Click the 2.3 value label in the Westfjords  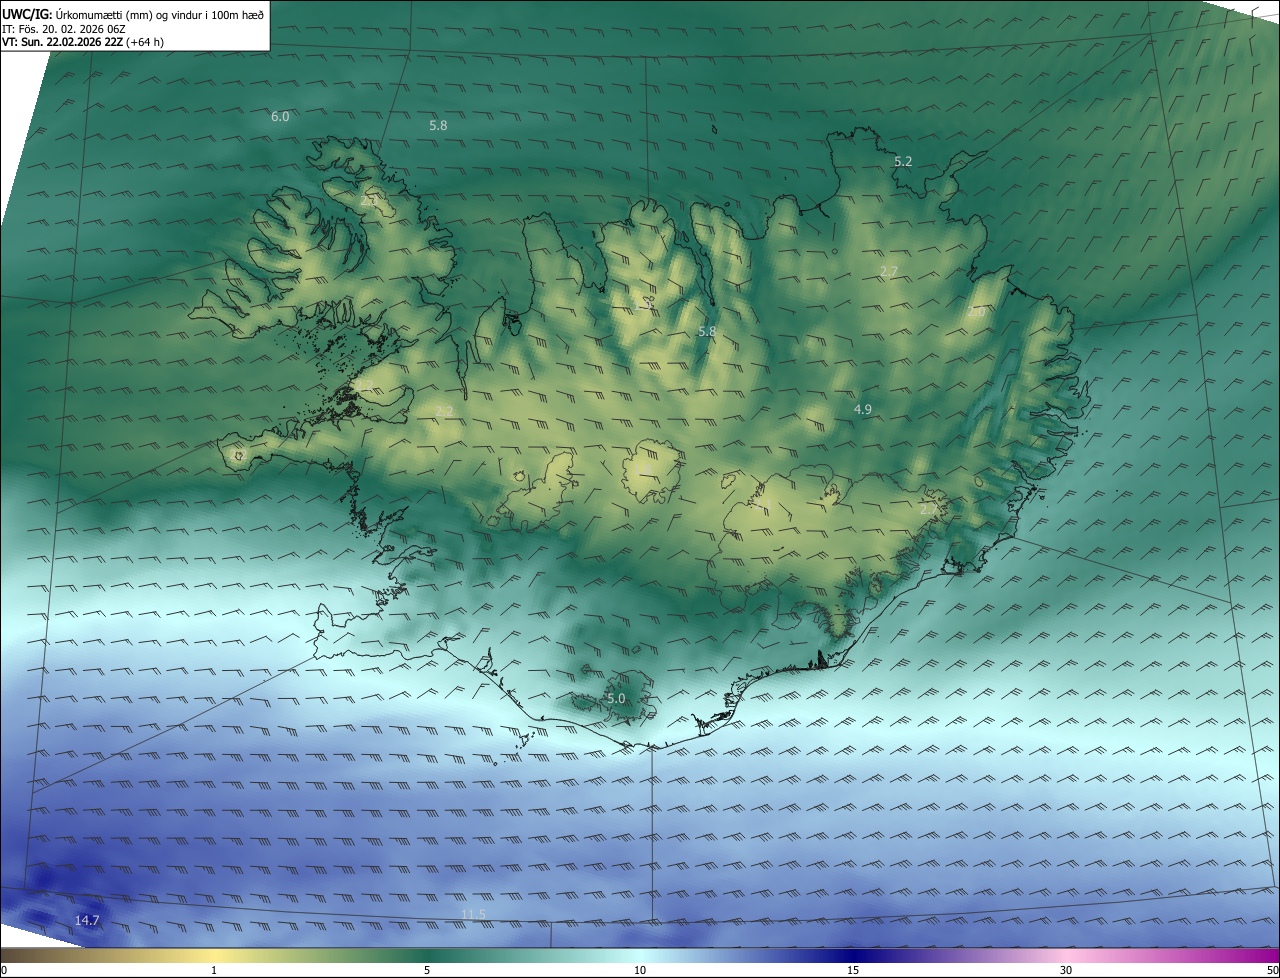(368, 200)
